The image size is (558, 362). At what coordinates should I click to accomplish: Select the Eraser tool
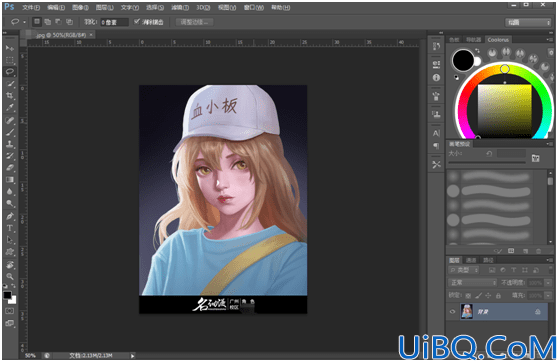coord(10,168)
